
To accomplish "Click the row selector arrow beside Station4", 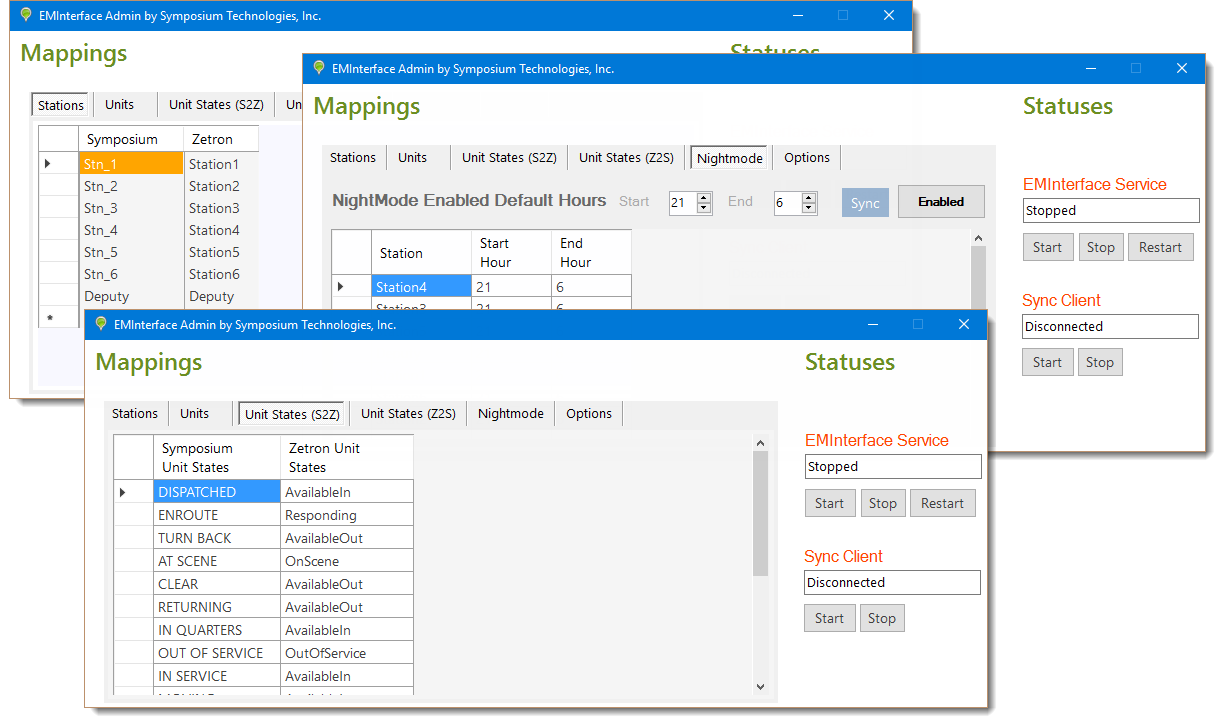I will [341, 287].
